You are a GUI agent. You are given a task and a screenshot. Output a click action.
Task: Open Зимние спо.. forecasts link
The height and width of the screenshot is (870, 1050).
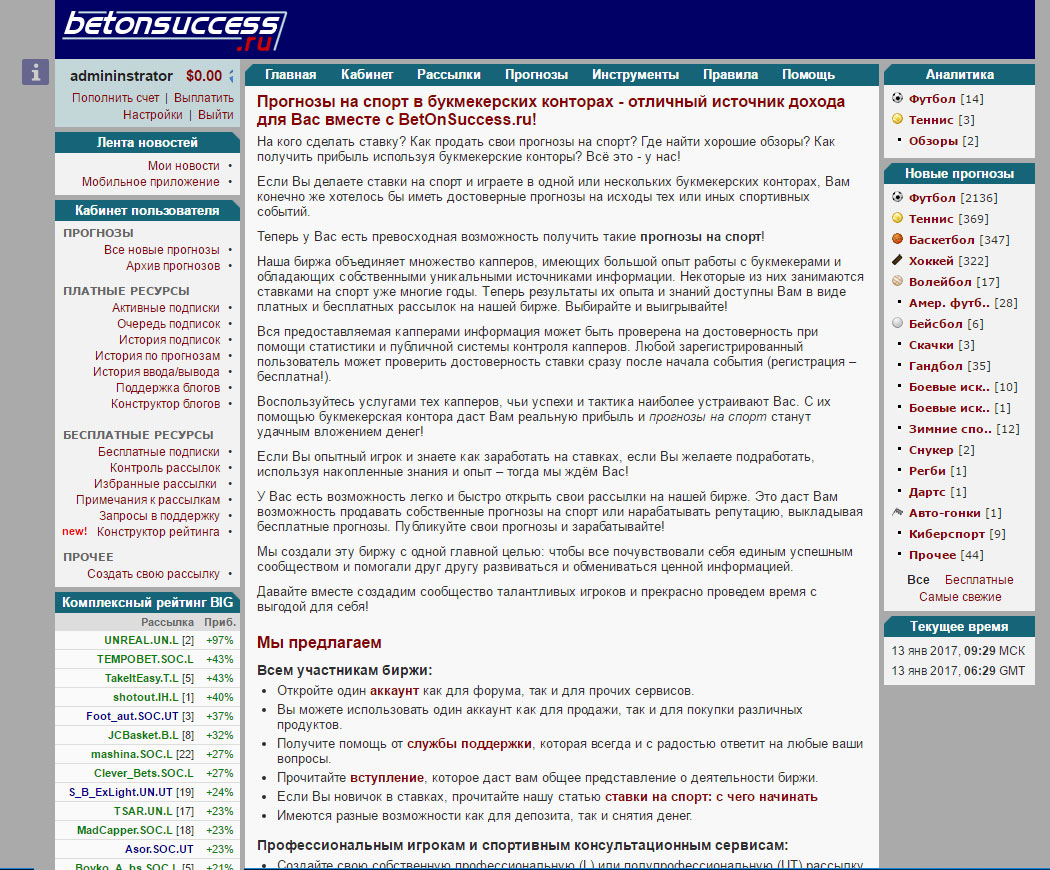950,429
